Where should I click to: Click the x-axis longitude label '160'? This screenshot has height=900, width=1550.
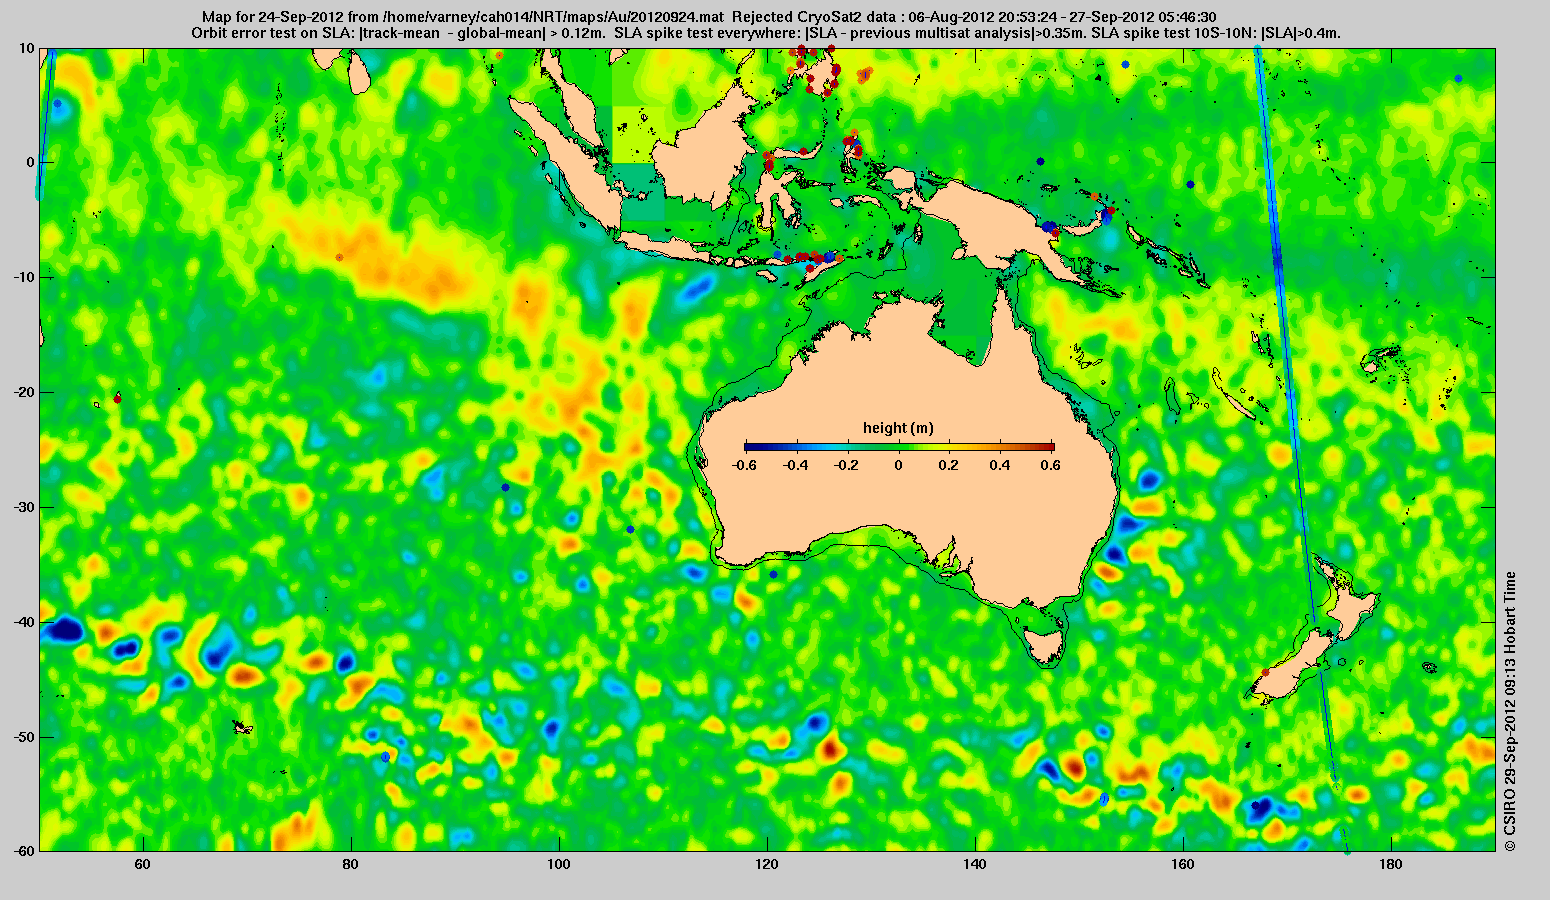point(1183,864)
